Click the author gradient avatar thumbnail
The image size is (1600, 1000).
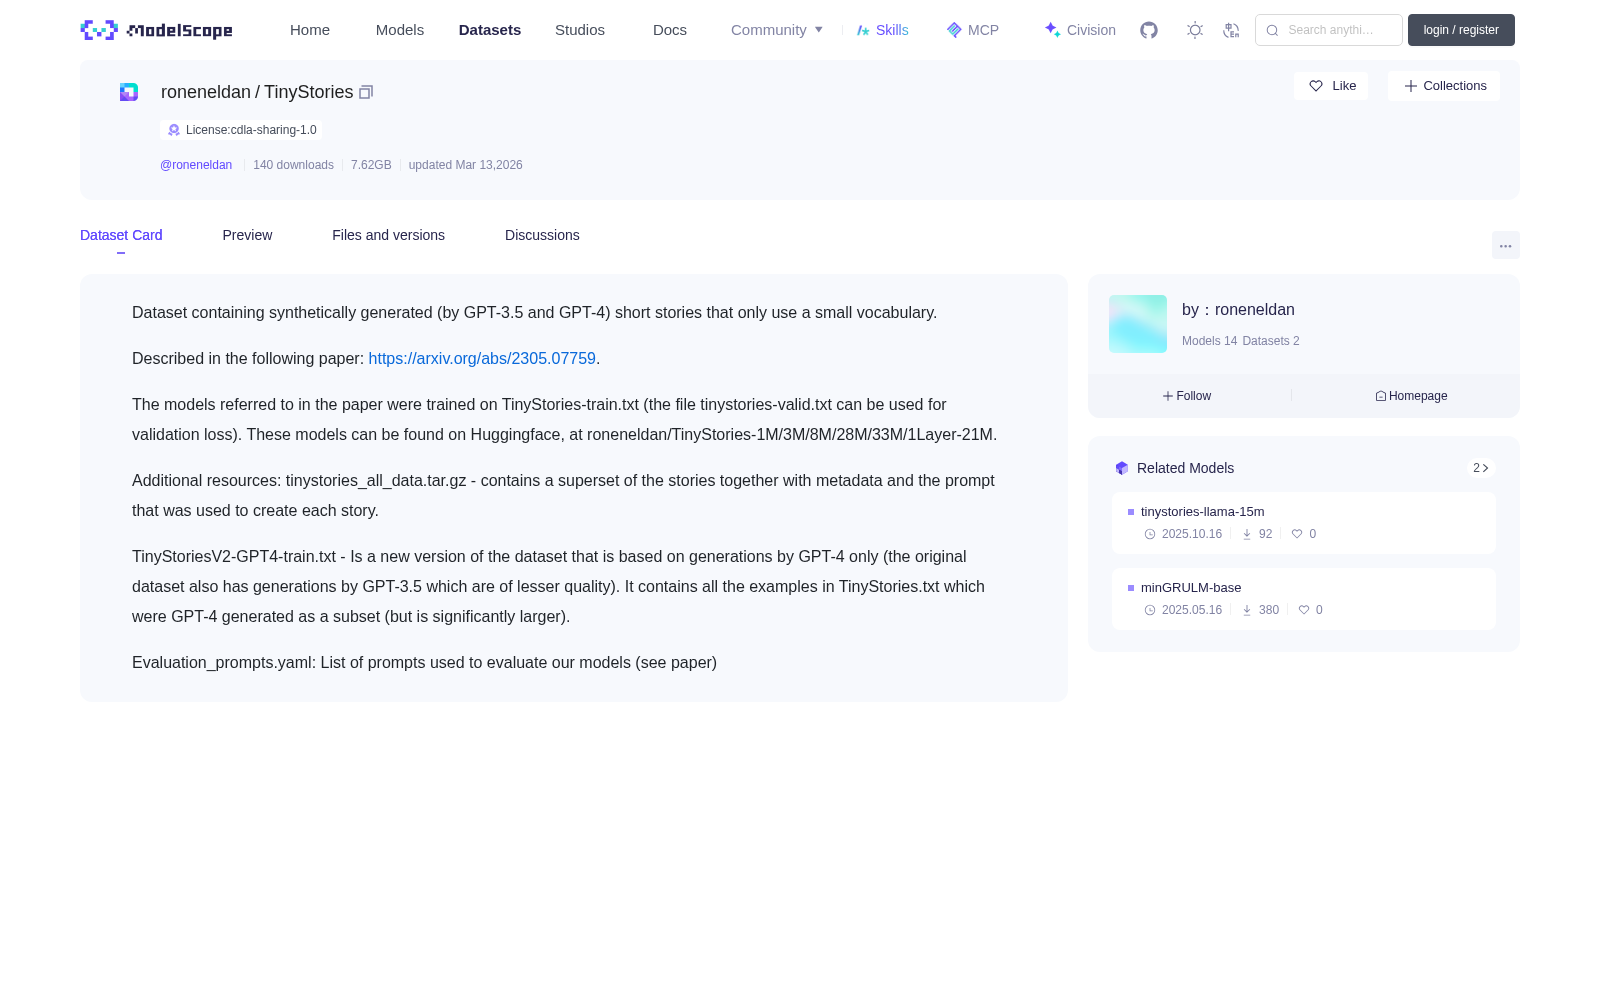(x=1138, y=324)
